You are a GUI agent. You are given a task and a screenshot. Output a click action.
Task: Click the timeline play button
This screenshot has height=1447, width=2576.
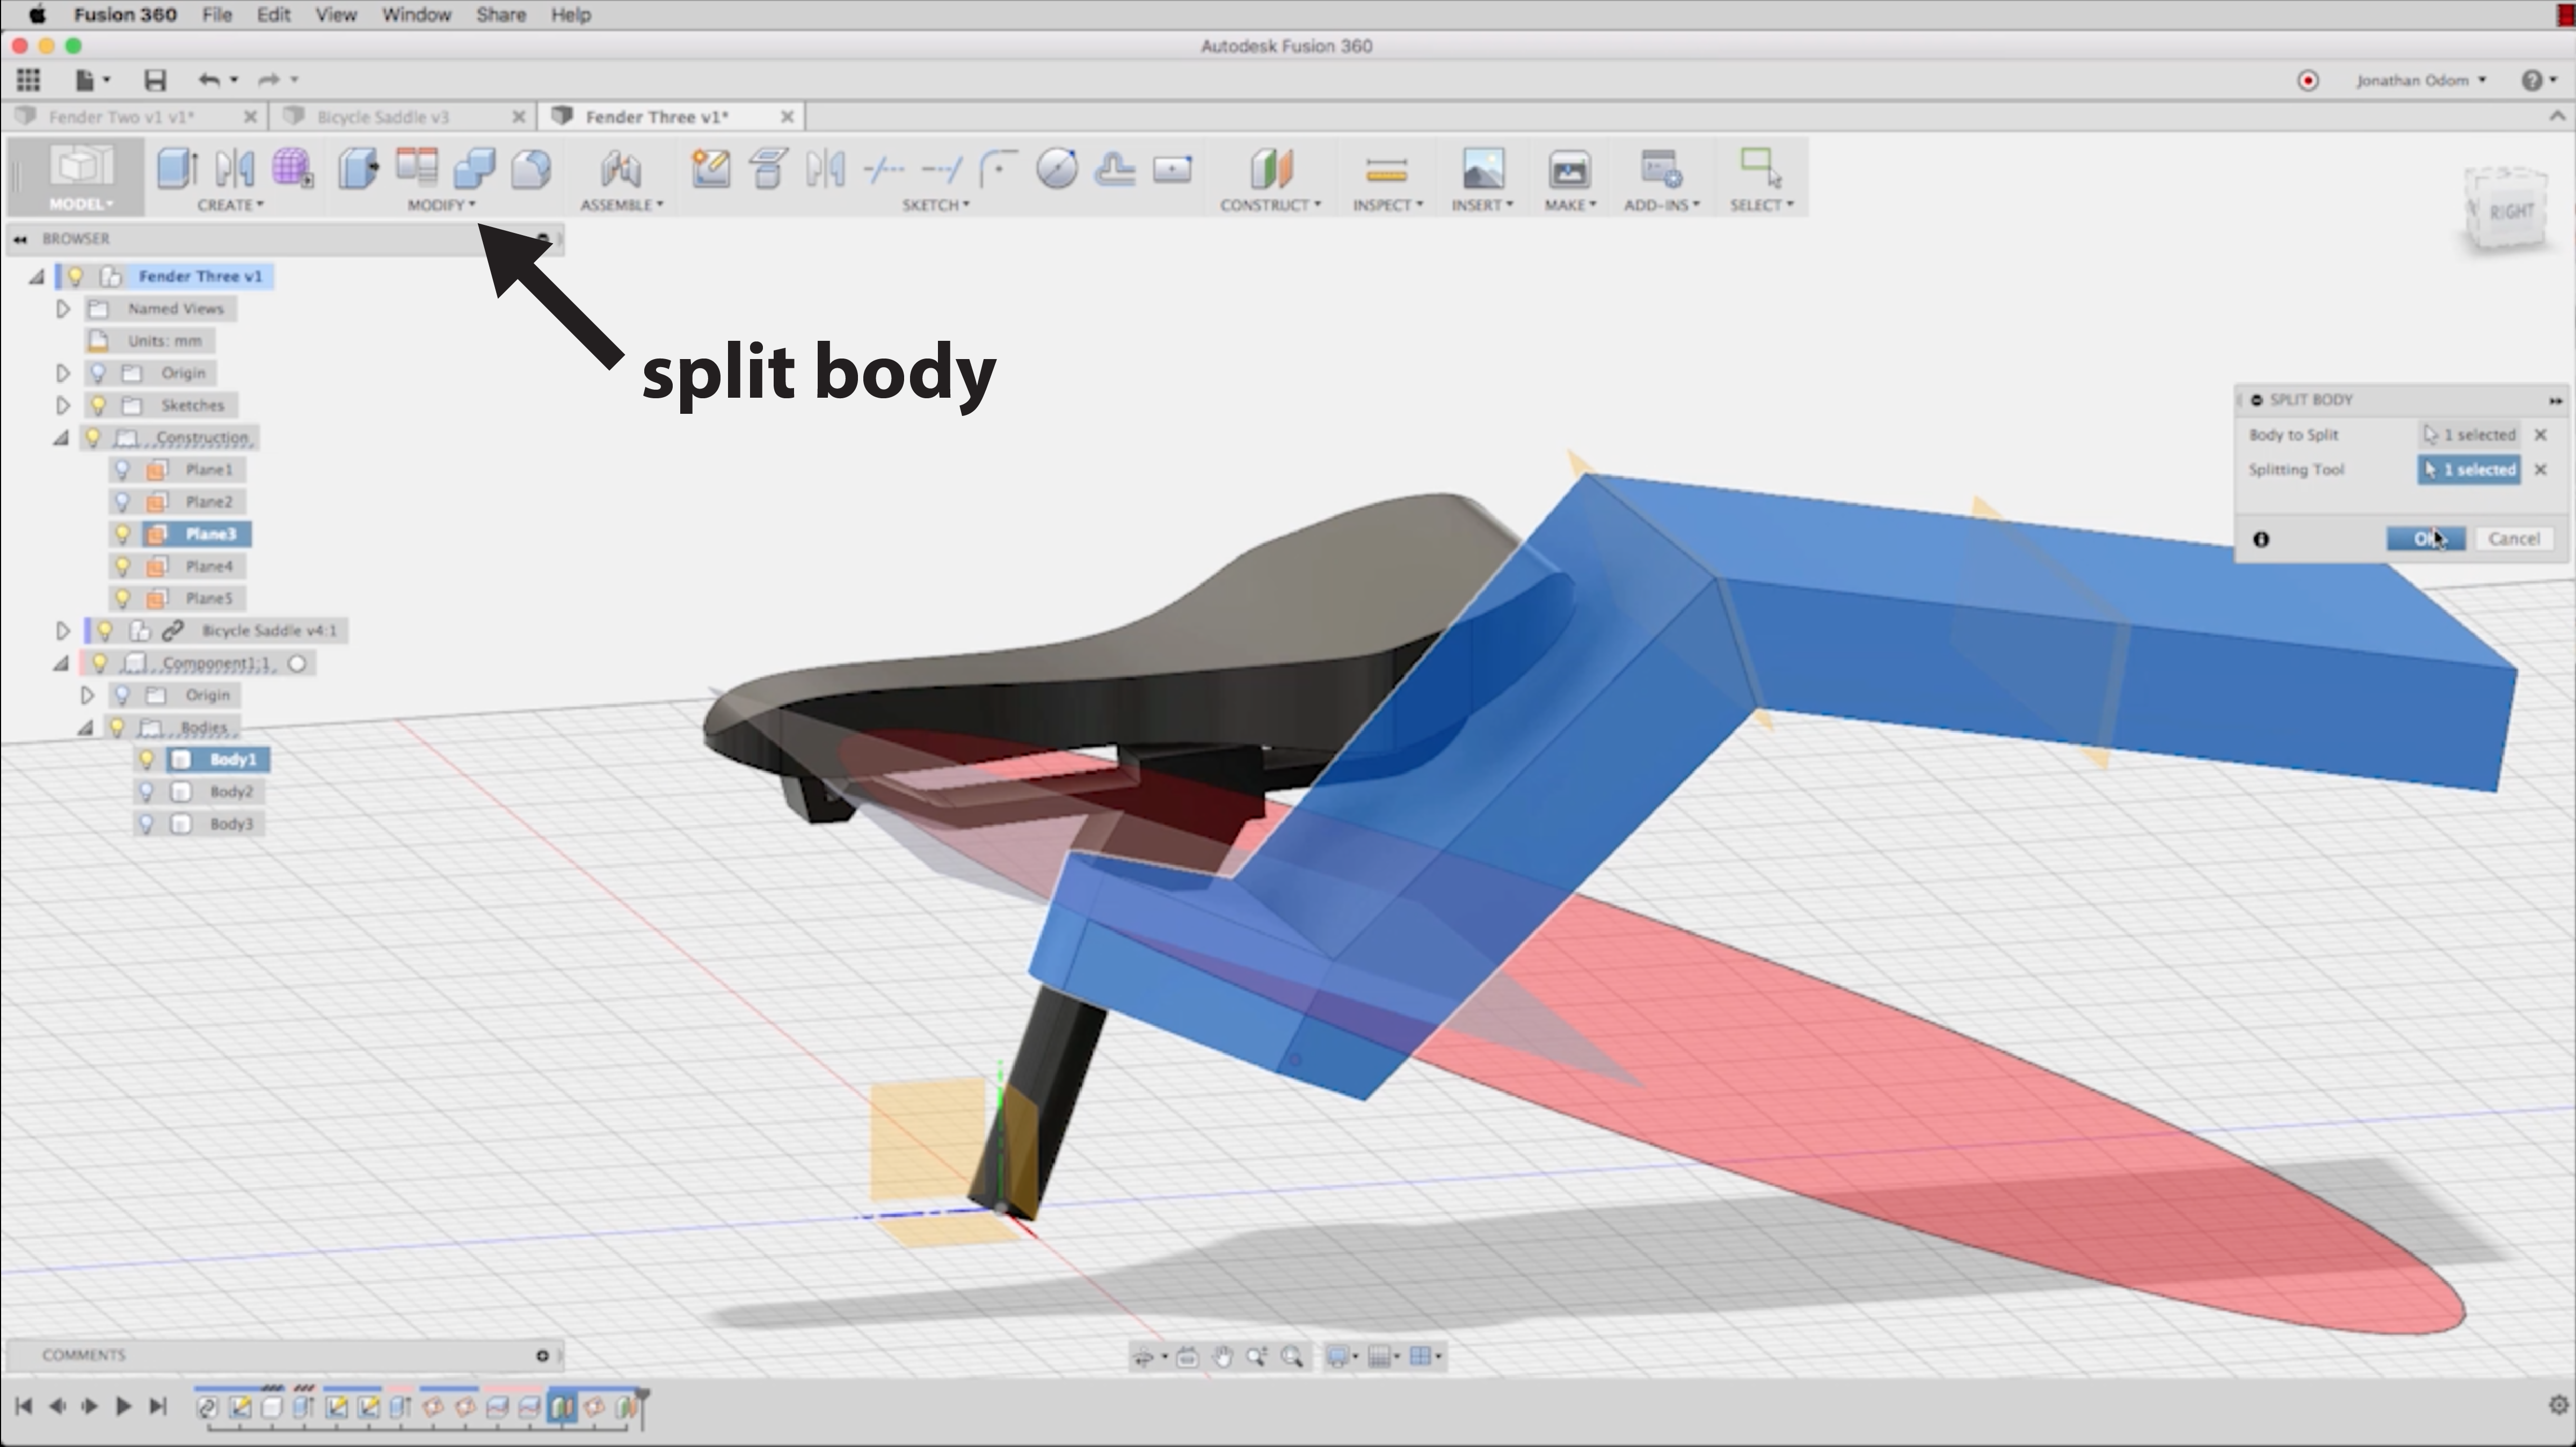click(x=124, y=1406)
